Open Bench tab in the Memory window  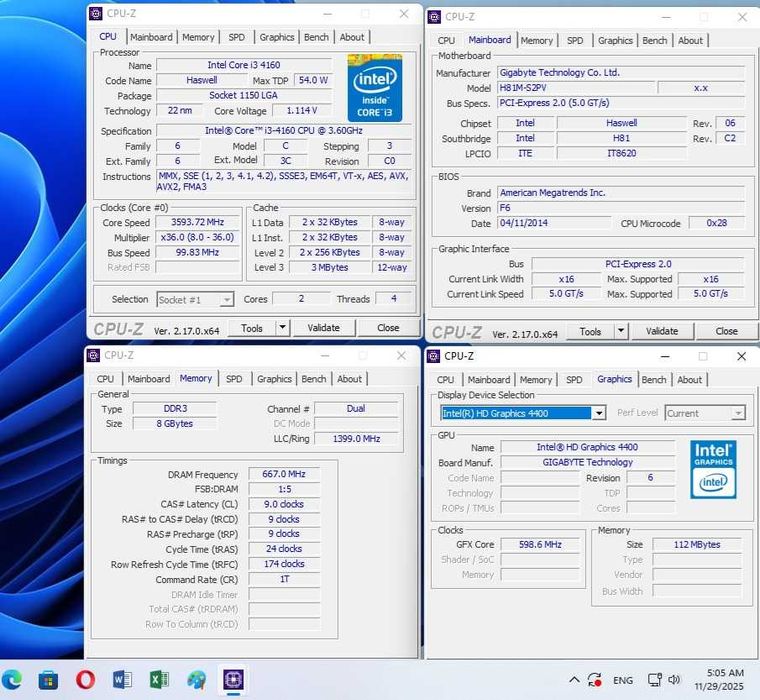pyautogui.click(x=314, y=379)
